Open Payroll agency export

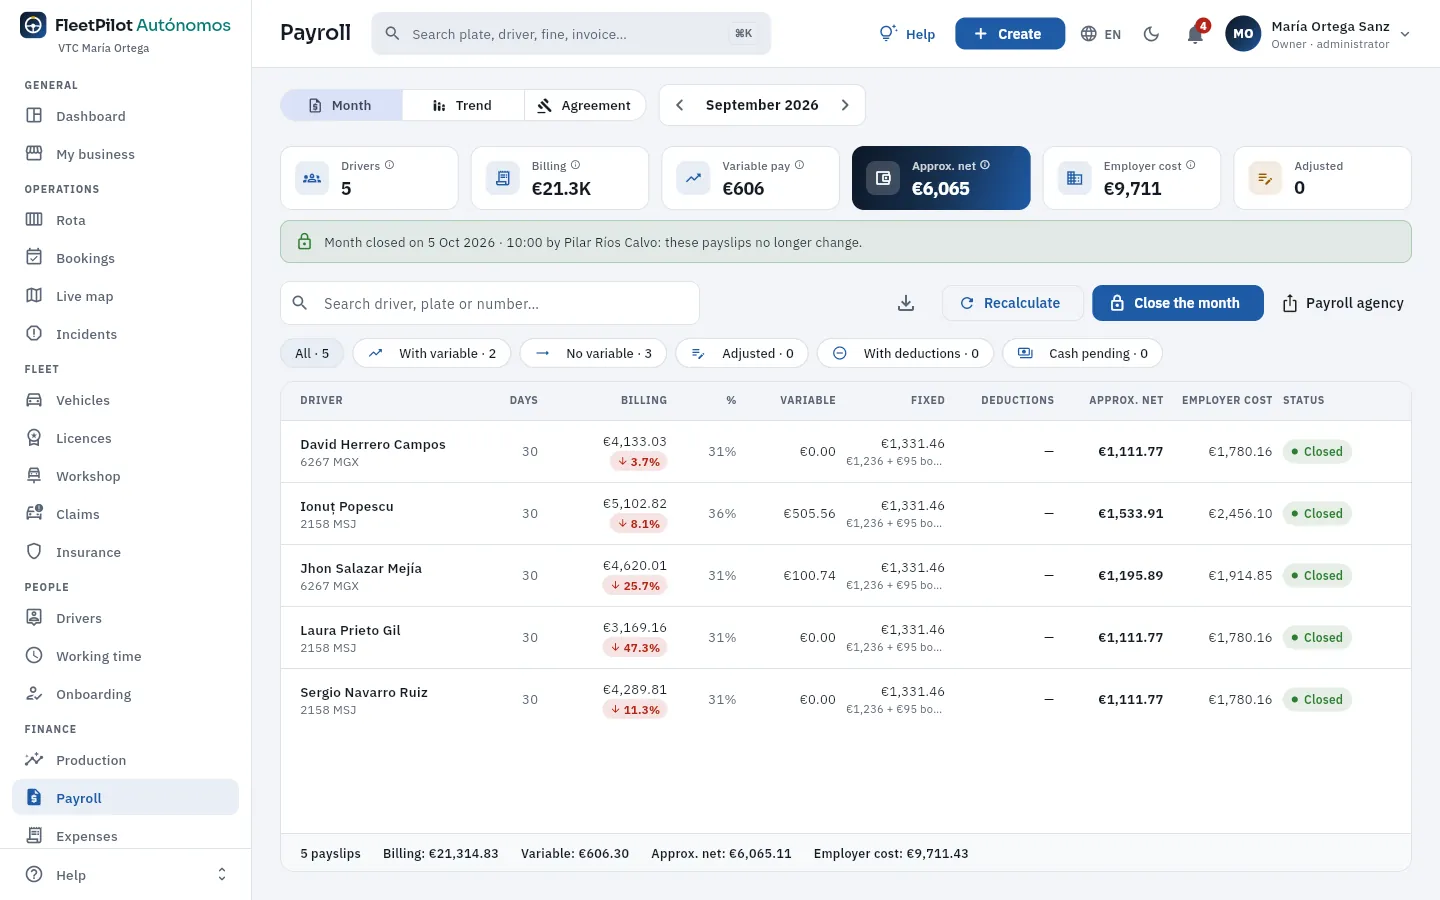pyautogui.click(x=1343, y=303)
